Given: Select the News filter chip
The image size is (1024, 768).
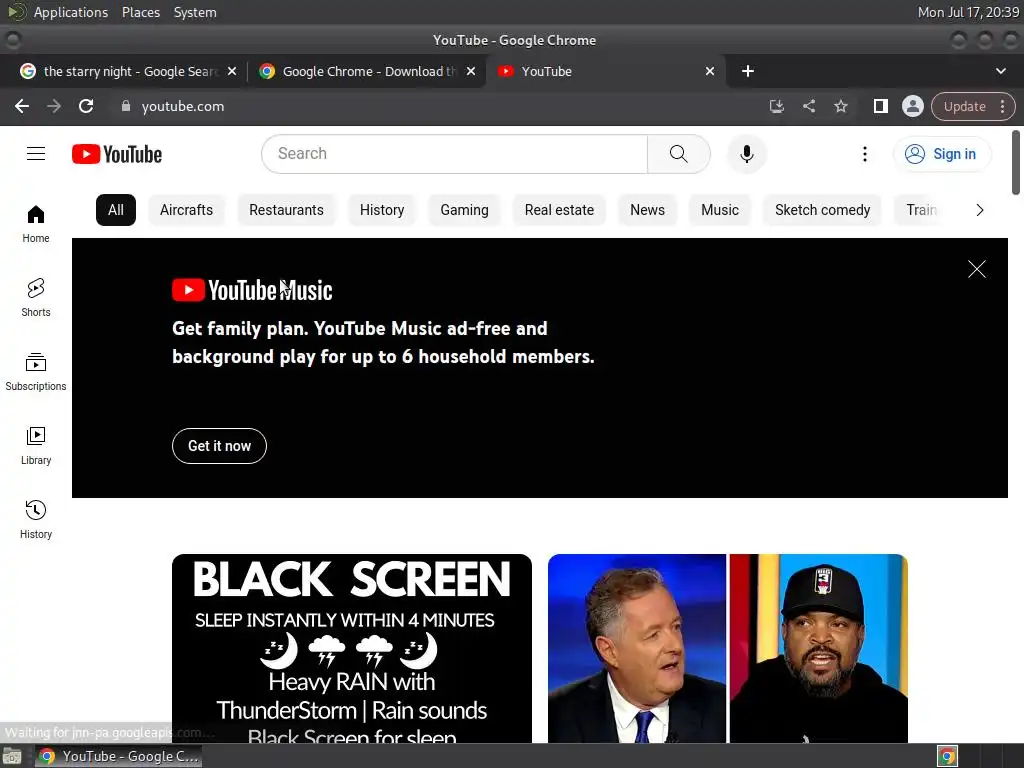Looking at the screenshot, I should (647, 210).
